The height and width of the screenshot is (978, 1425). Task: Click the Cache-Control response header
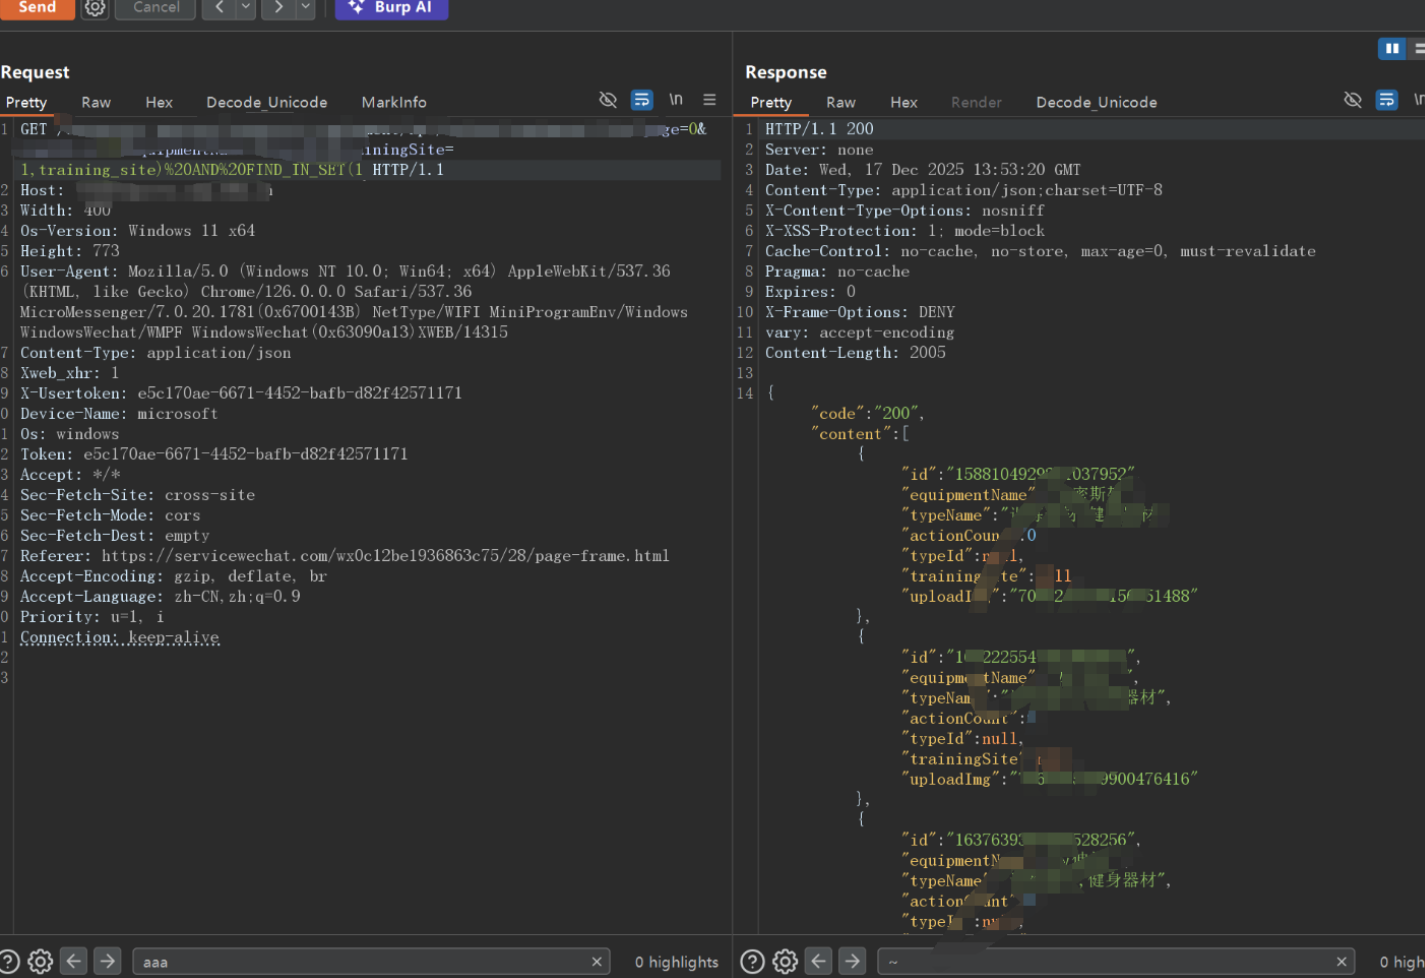tap(1040, 251)
